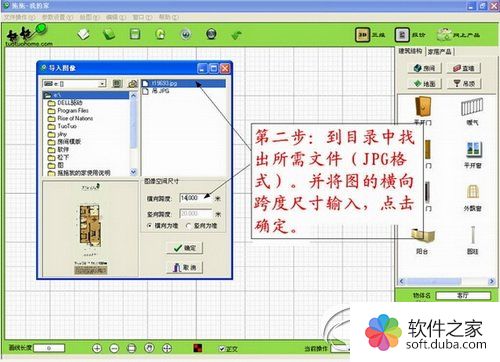Open the 编辑 edit menu
The width and height of the screenshot is (500, 362).
(x=116, y=17)
